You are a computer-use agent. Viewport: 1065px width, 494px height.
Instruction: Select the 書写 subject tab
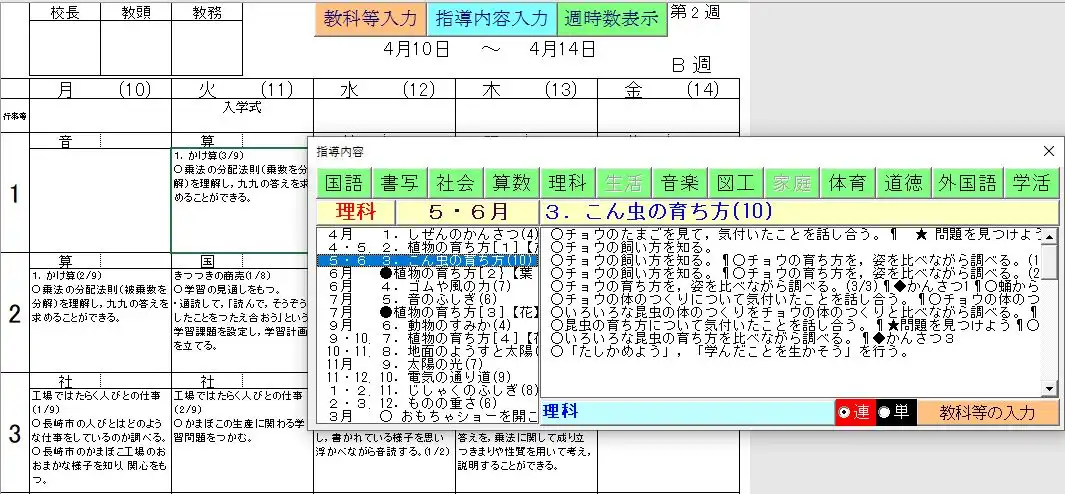tap(399, 183)
